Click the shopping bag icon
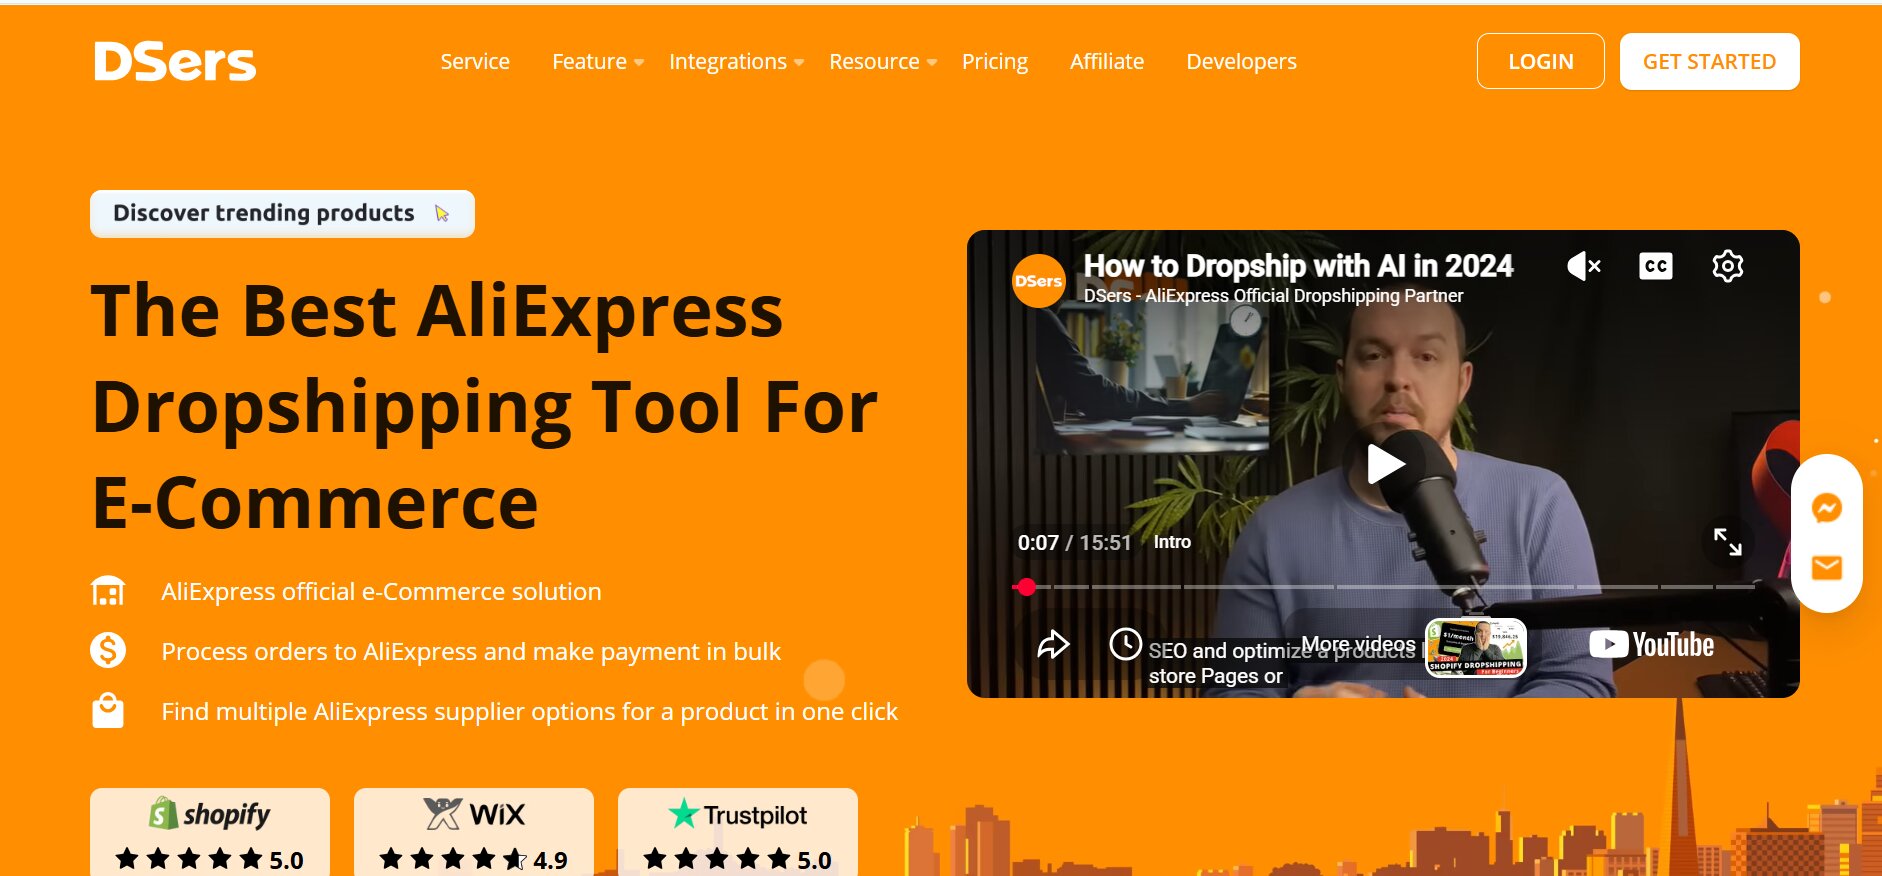This screenshot has width=1882, height=876. [x=108, y=710]
